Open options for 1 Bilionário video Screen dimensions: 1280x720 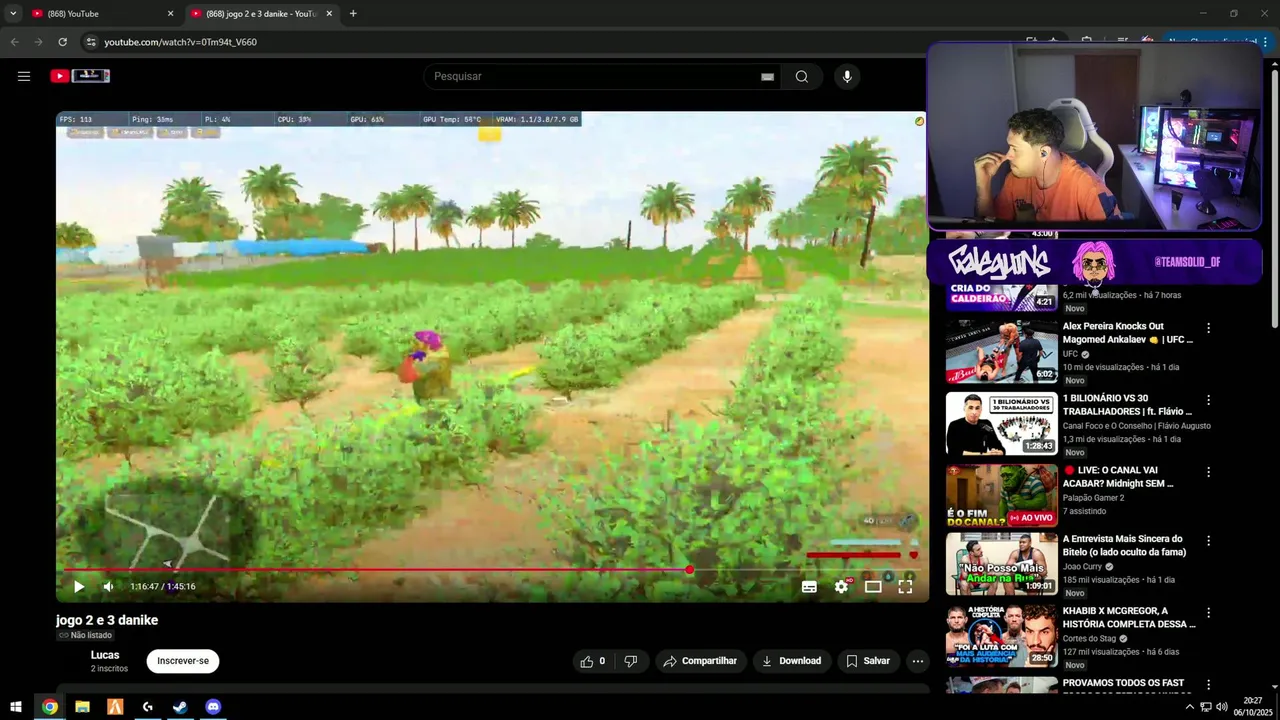[1208, 400]
